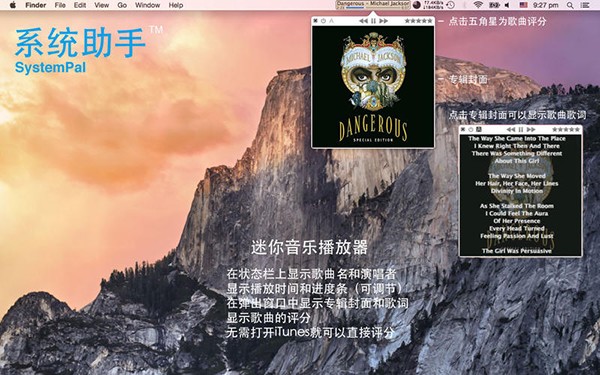This screenshot has height=375, width=600.
Task: Click the song progress bar in menu bar
Action: coord(373,8)
